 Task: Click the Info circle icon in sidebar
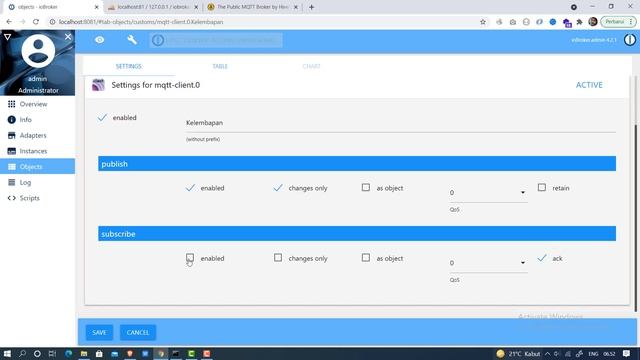[x=11, y=120]
